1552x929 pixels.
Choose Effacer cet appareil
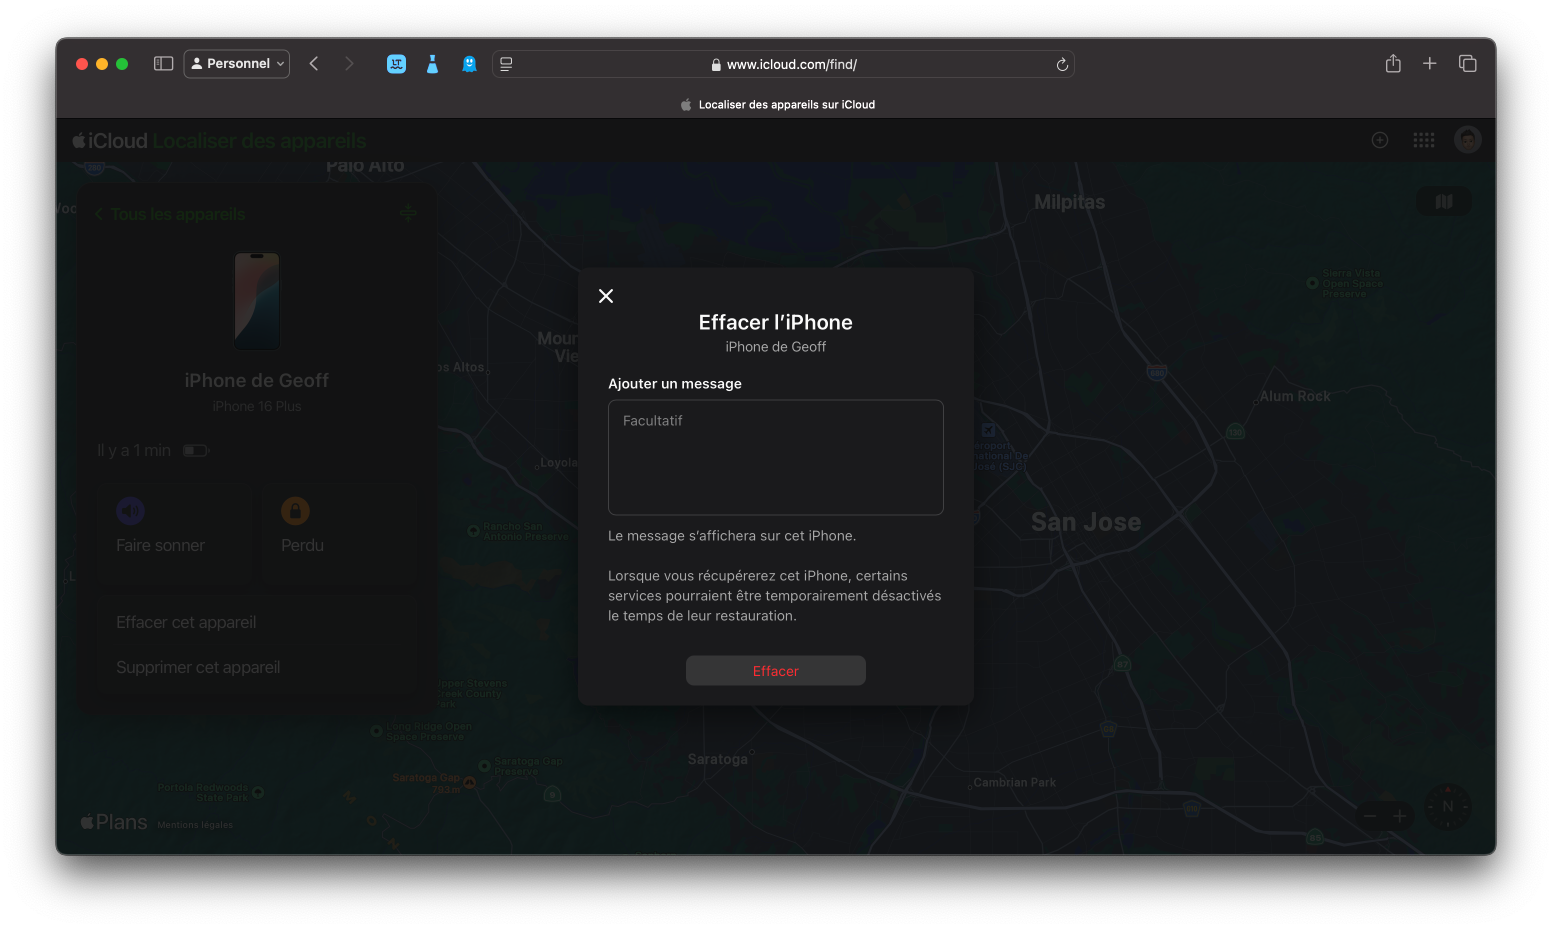tap(257, 622)
